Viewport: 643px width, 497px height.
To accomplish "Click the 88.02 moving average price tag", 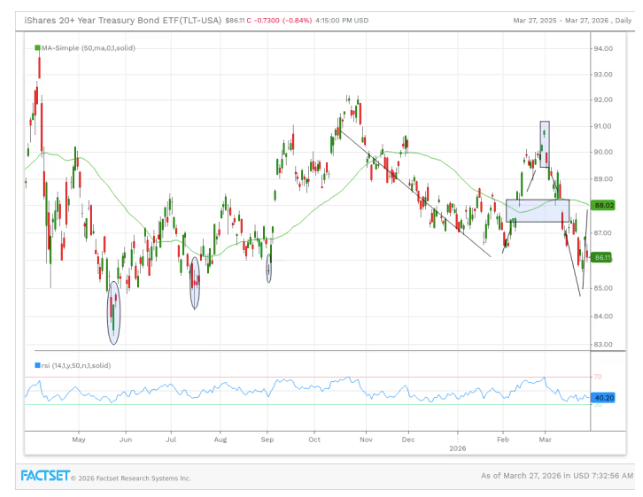I will [x=604, y=205].
